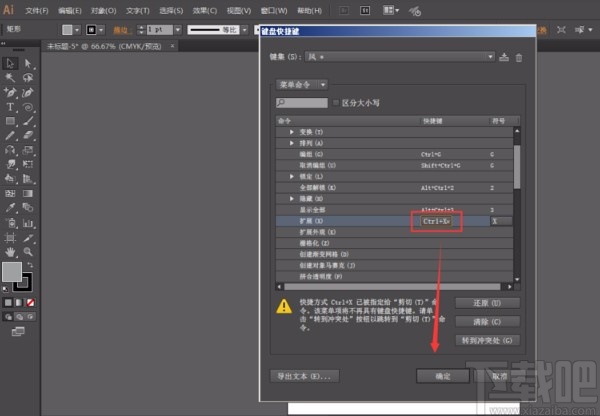Select the Zoom magnifier tool
600x416 pixels.
28,252
